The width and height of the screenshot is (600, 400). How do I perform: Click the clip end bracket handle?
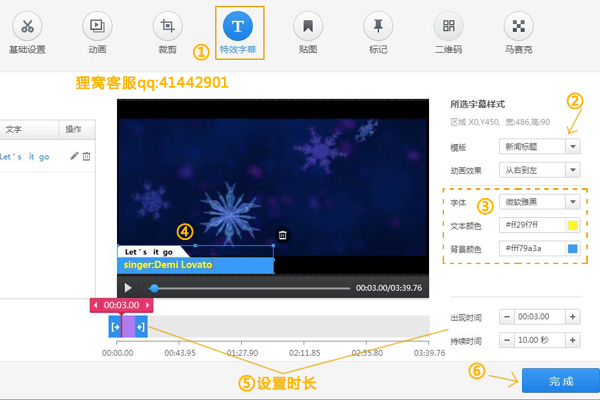[141, 327]
